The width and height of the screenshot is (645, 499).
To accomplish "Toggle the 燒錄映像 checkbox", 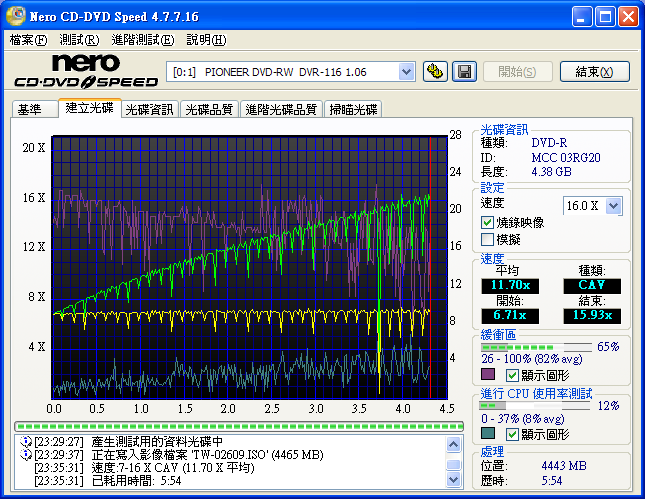I will [x=488, y=222].
